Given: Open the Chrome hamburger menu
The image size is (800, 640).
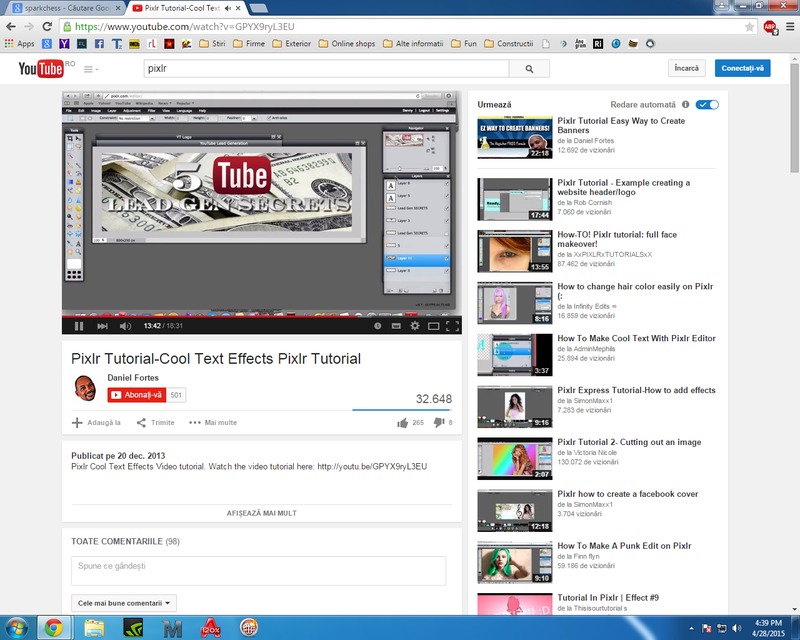Looking at the screenshot, I should tap(790, 27).
